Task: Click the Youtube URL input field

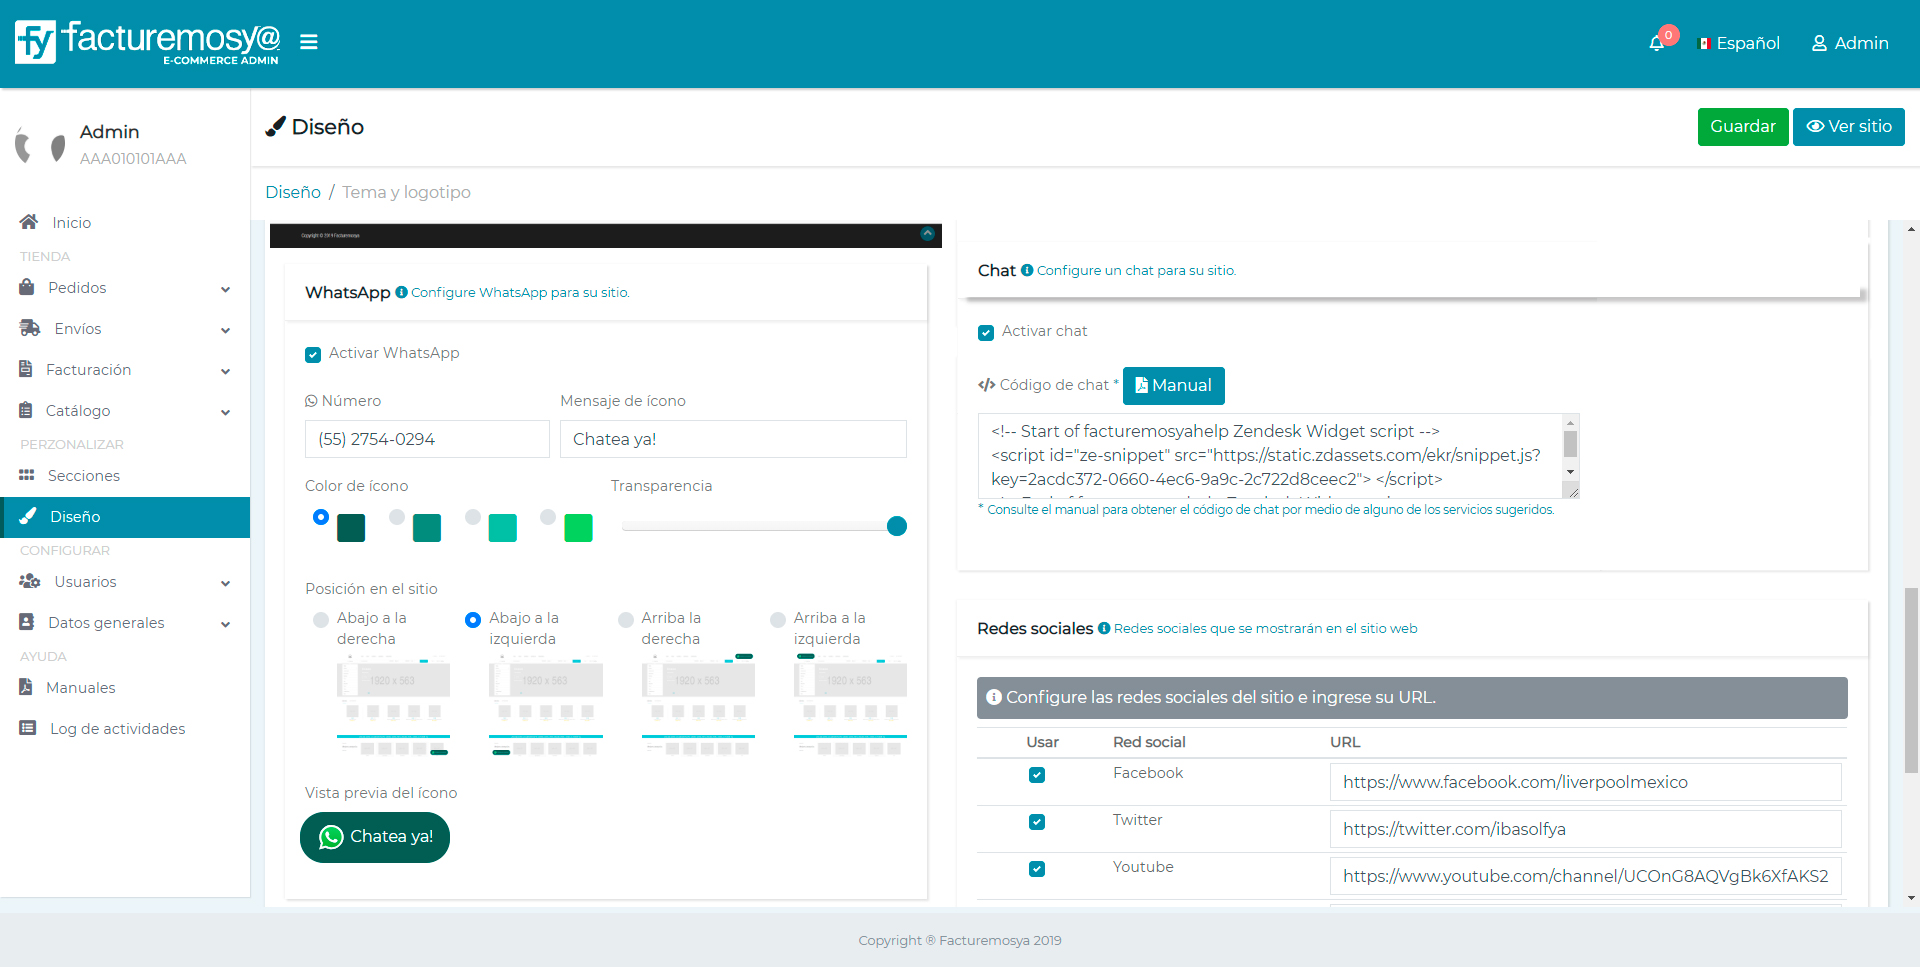Action: (1585, 876)
